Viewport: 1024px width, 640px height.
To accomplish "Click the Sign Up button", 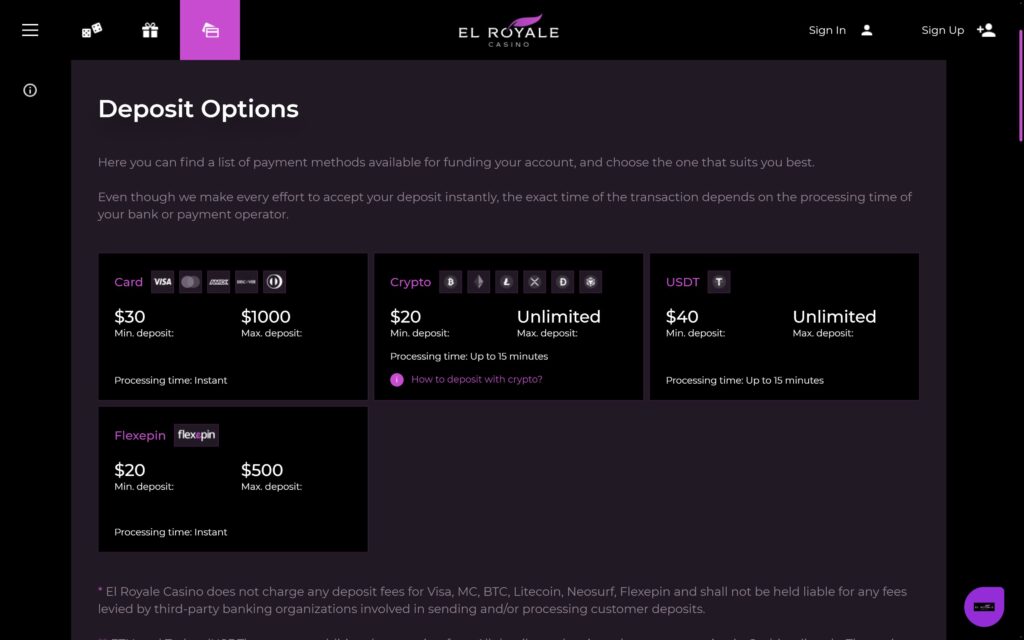I will pos(957,30).
